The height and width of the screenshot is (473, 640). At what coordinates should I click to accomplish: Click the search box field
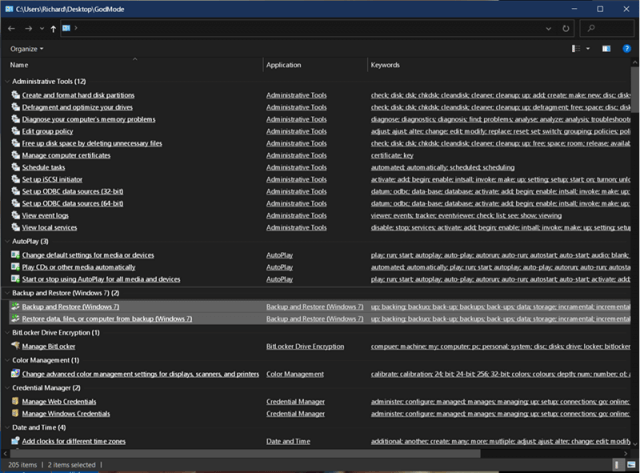(x=607, y=29)
